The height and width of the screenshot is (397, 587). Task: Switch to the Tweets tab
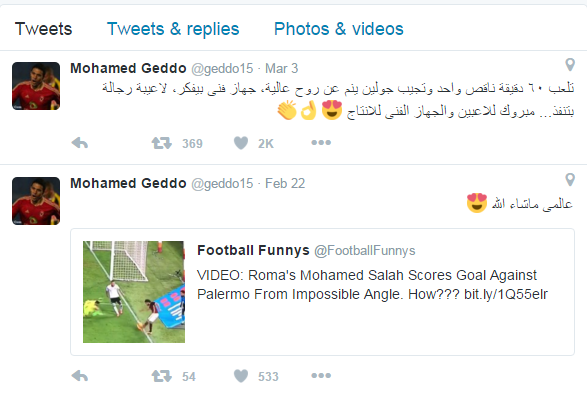43,29
